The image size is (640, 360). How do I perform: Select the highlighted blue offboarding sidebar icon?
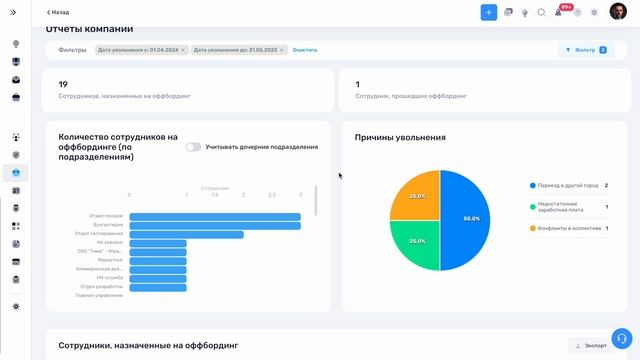[x=16, y=173]
